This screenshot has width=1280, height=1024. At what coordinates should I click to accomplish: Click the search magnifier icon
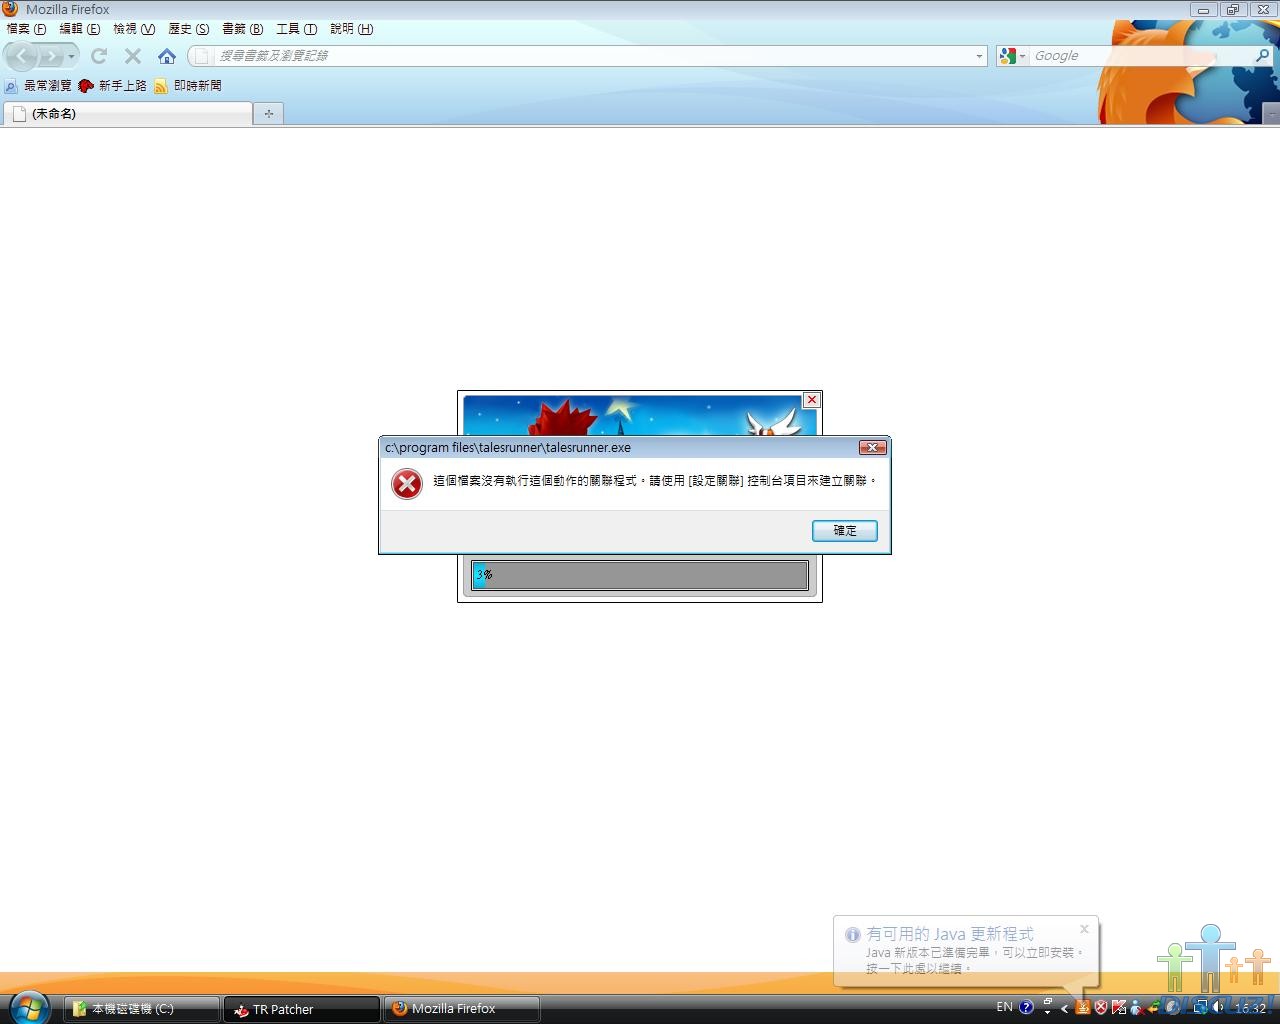(x=1262, y=56)
